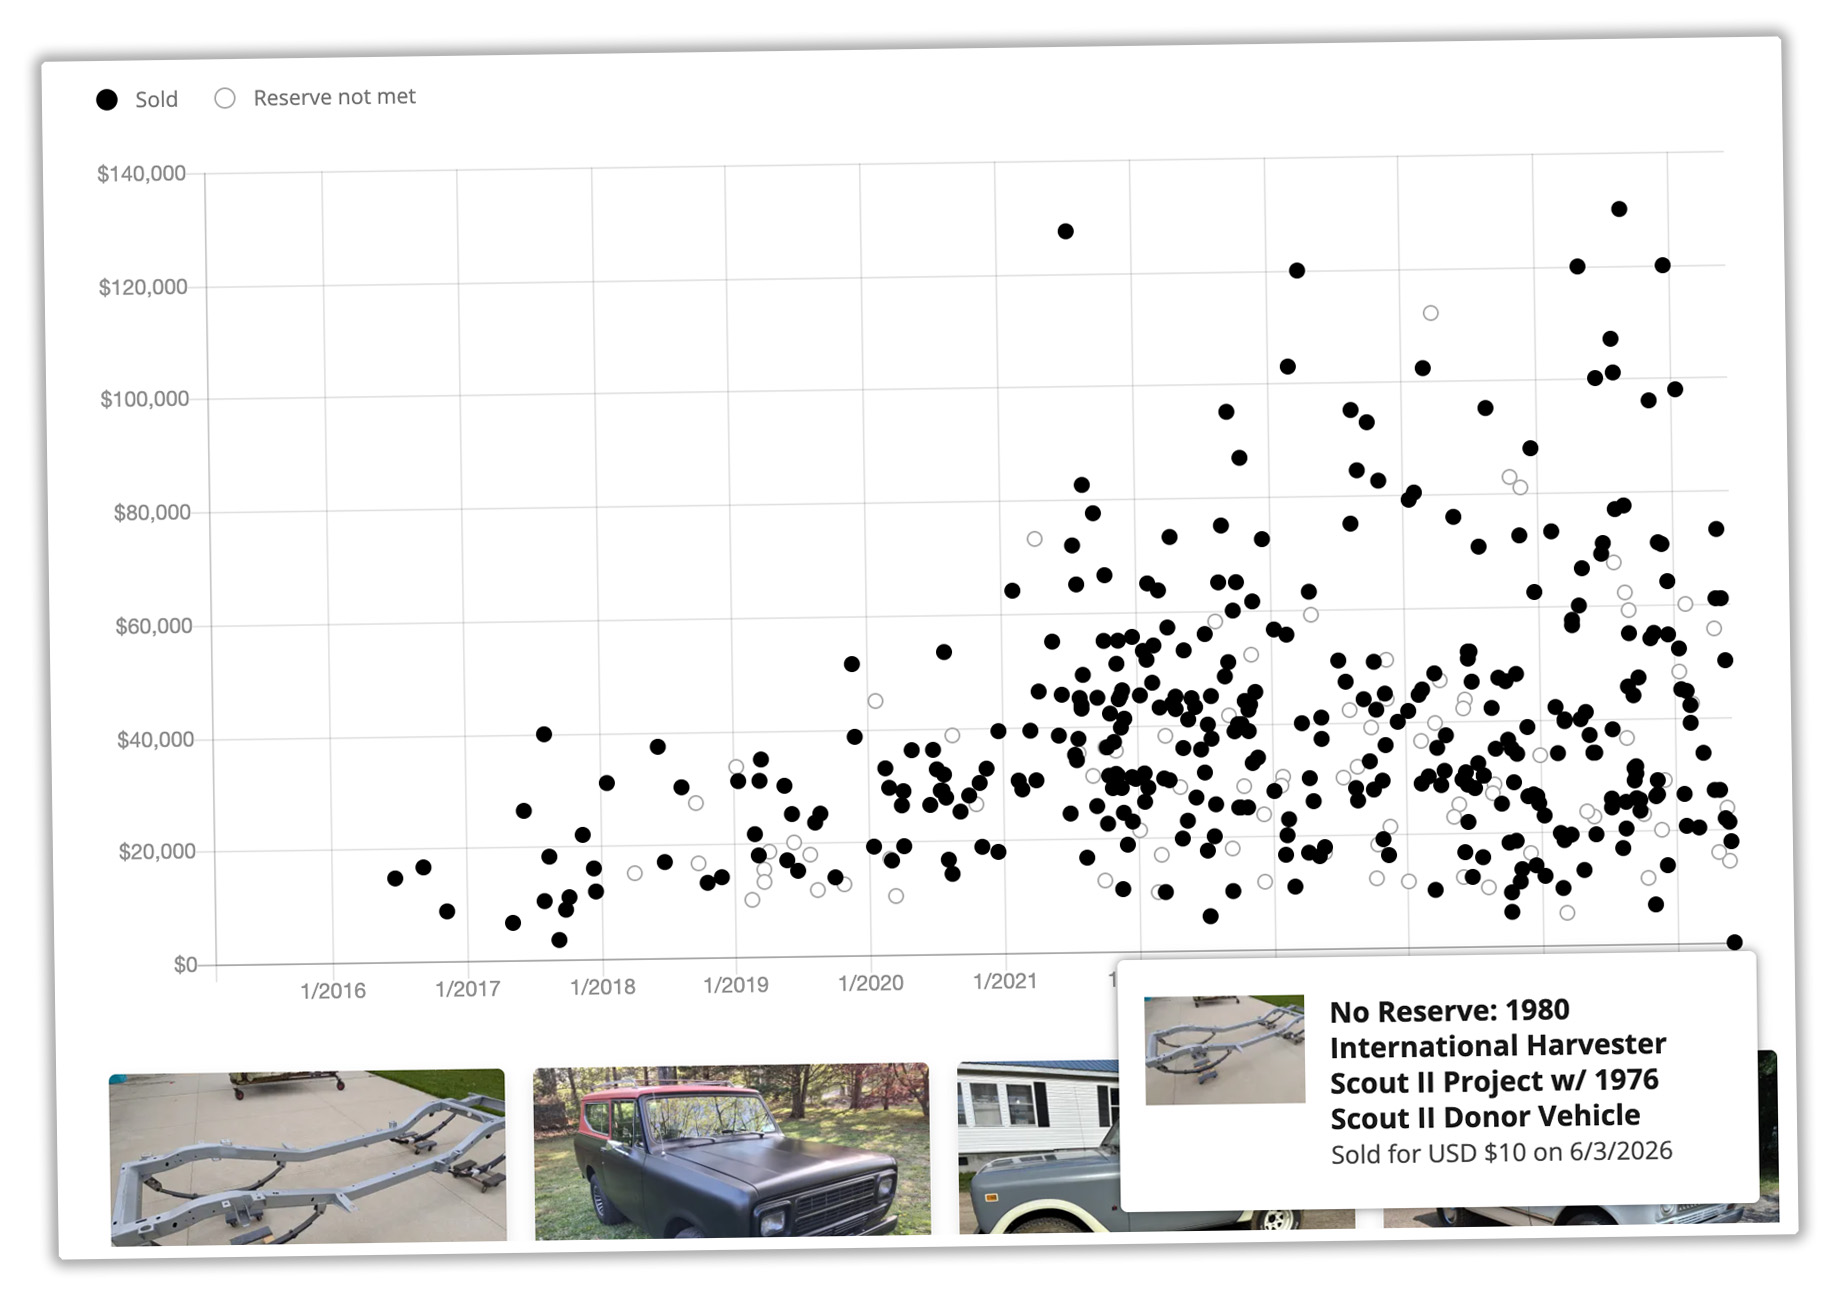
Task: Click the 1/2018 x-axis label
Action: click(603, 987)
